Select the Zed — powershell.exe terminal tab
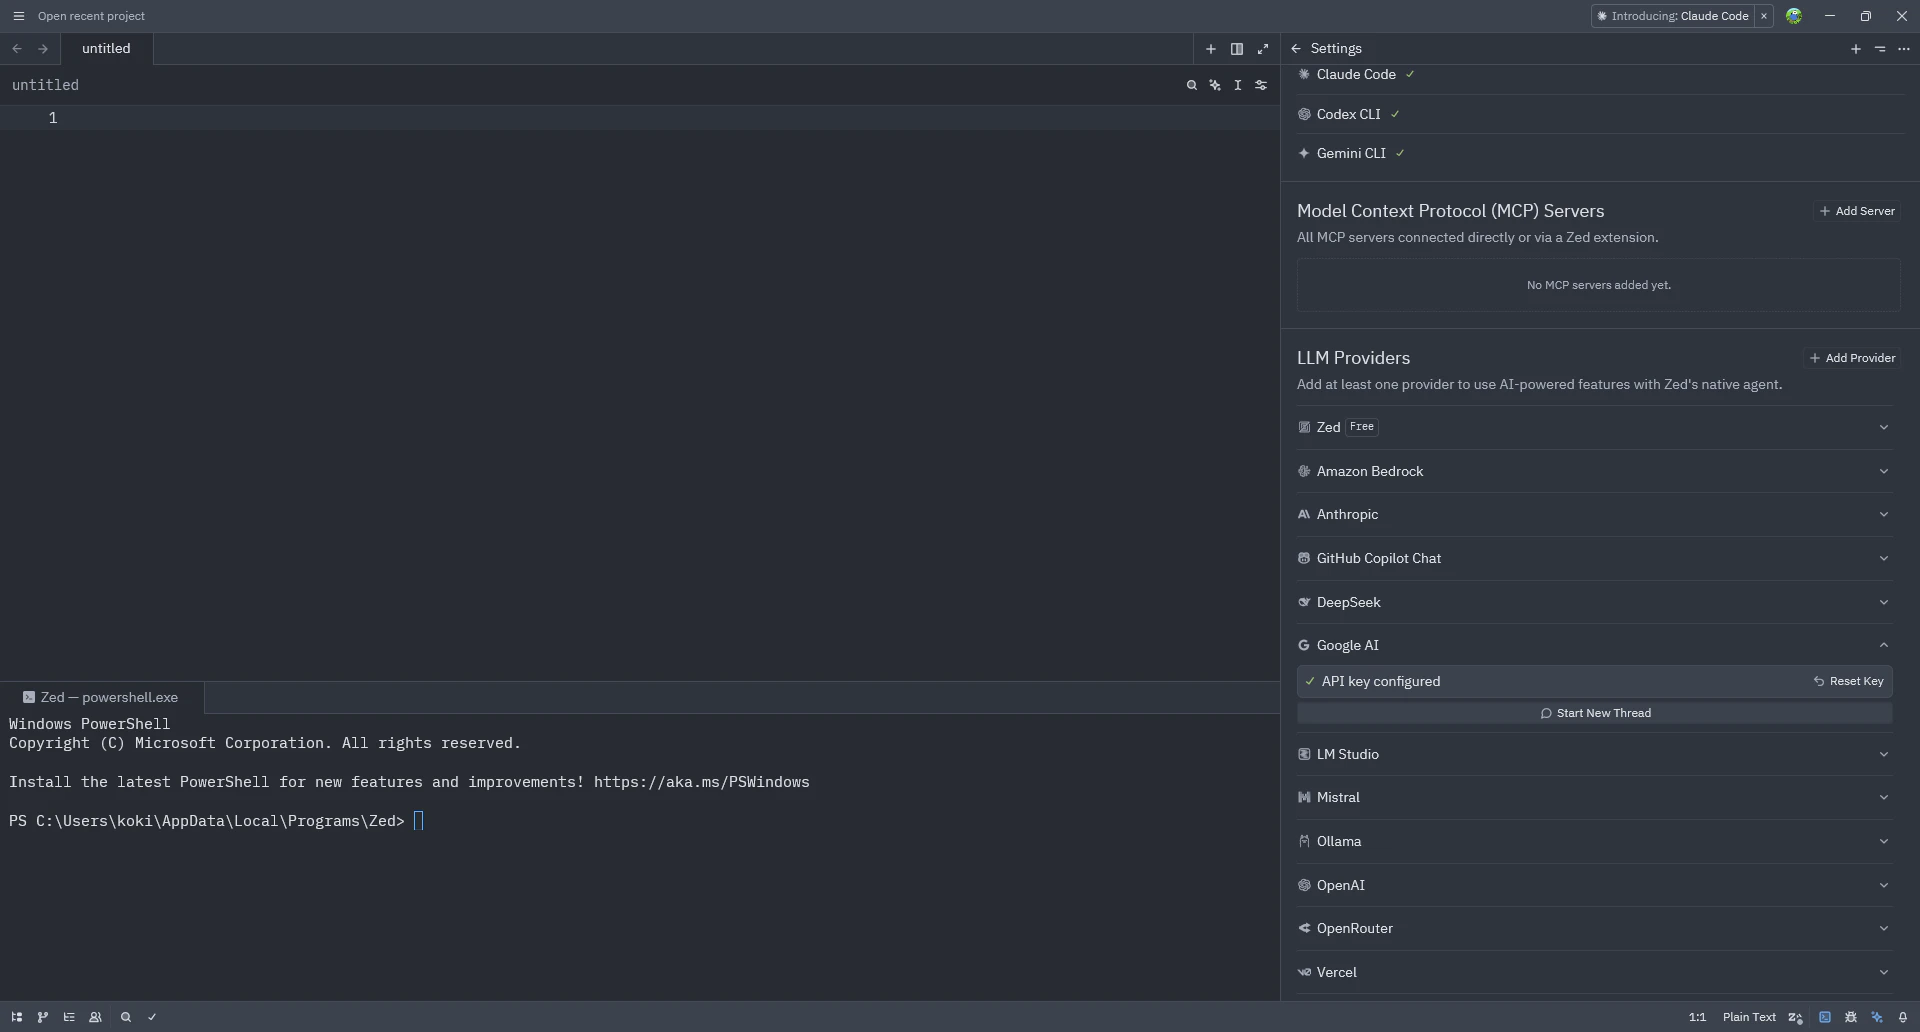Image resolution: width=1920 pixels, height=1032 pixels. pos(101,697)
